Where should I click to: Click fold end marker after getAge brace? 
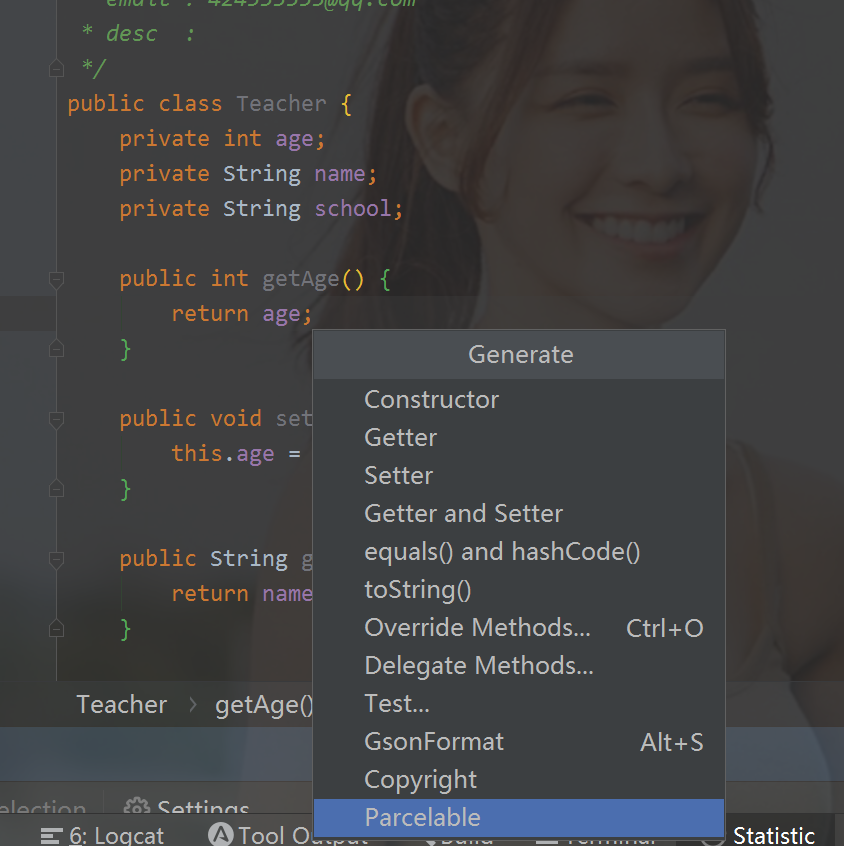[56, 349]
